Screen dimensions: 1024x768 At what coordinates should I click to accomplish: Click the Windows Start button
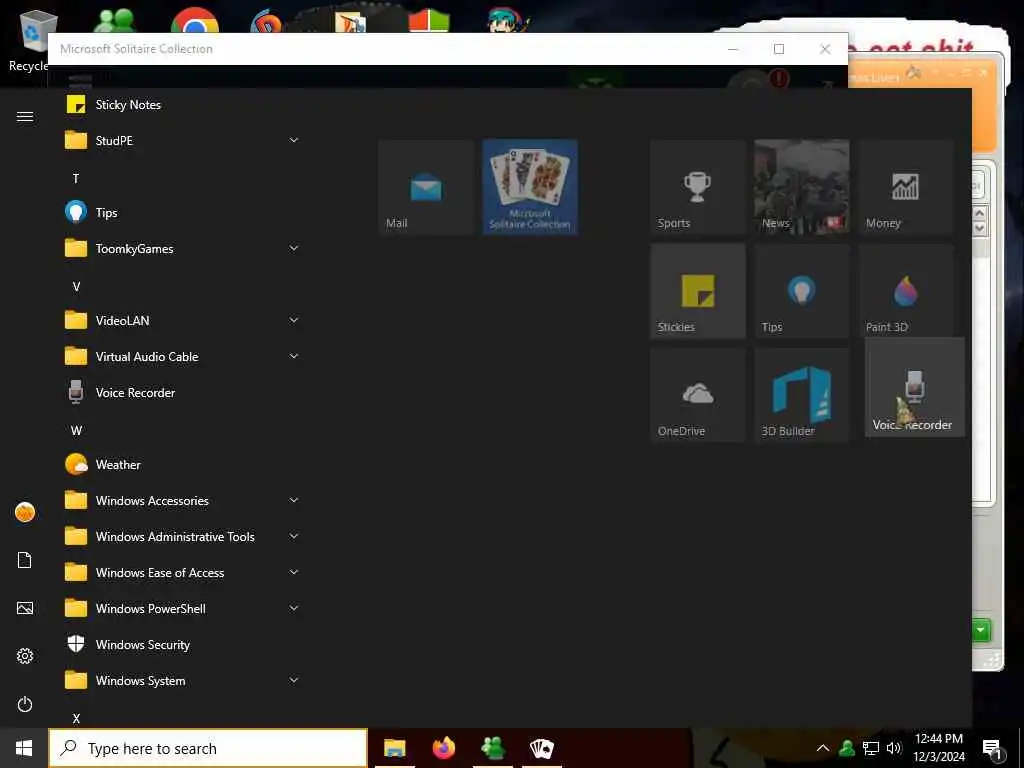tap(24, 748)
